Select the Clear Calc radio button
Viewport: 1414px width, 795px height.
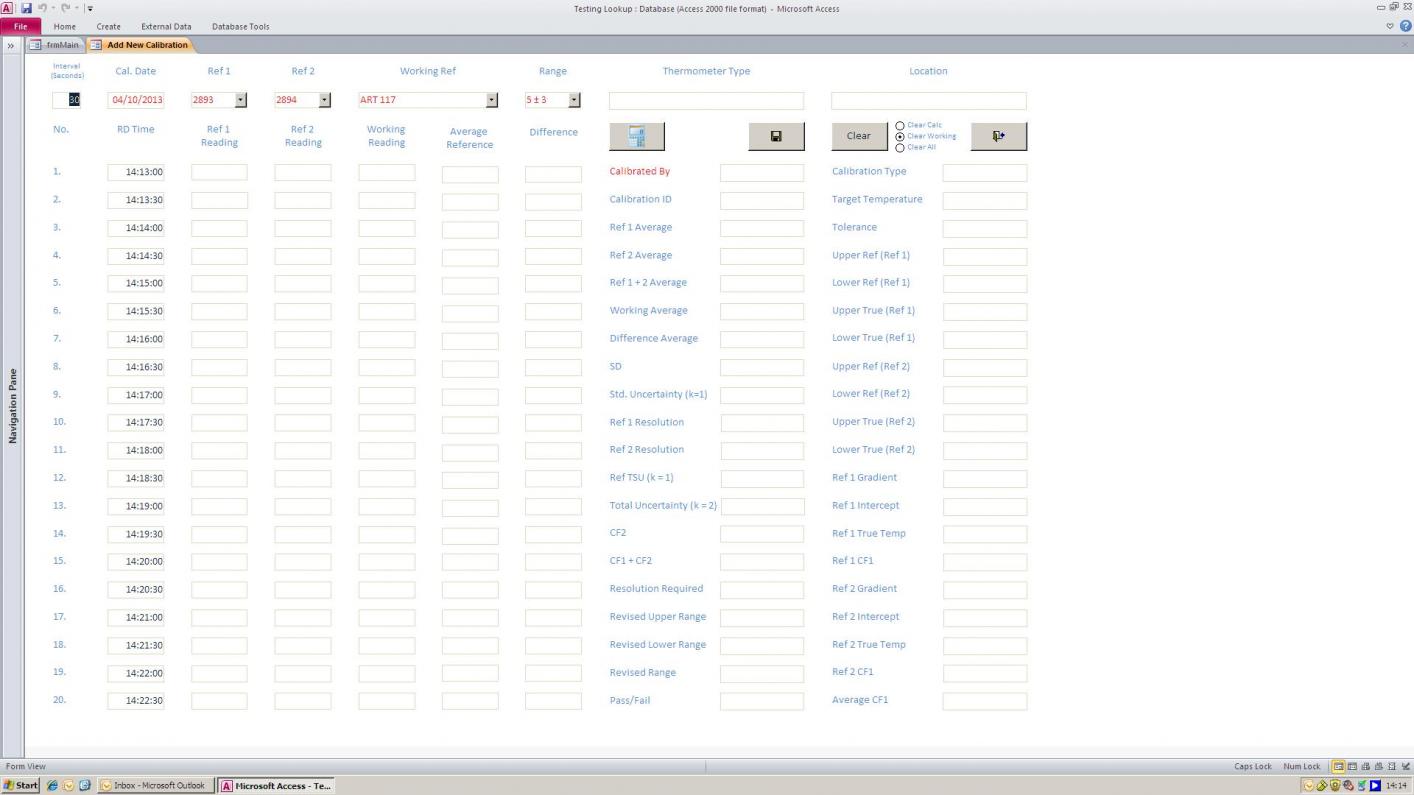(900, 126)
